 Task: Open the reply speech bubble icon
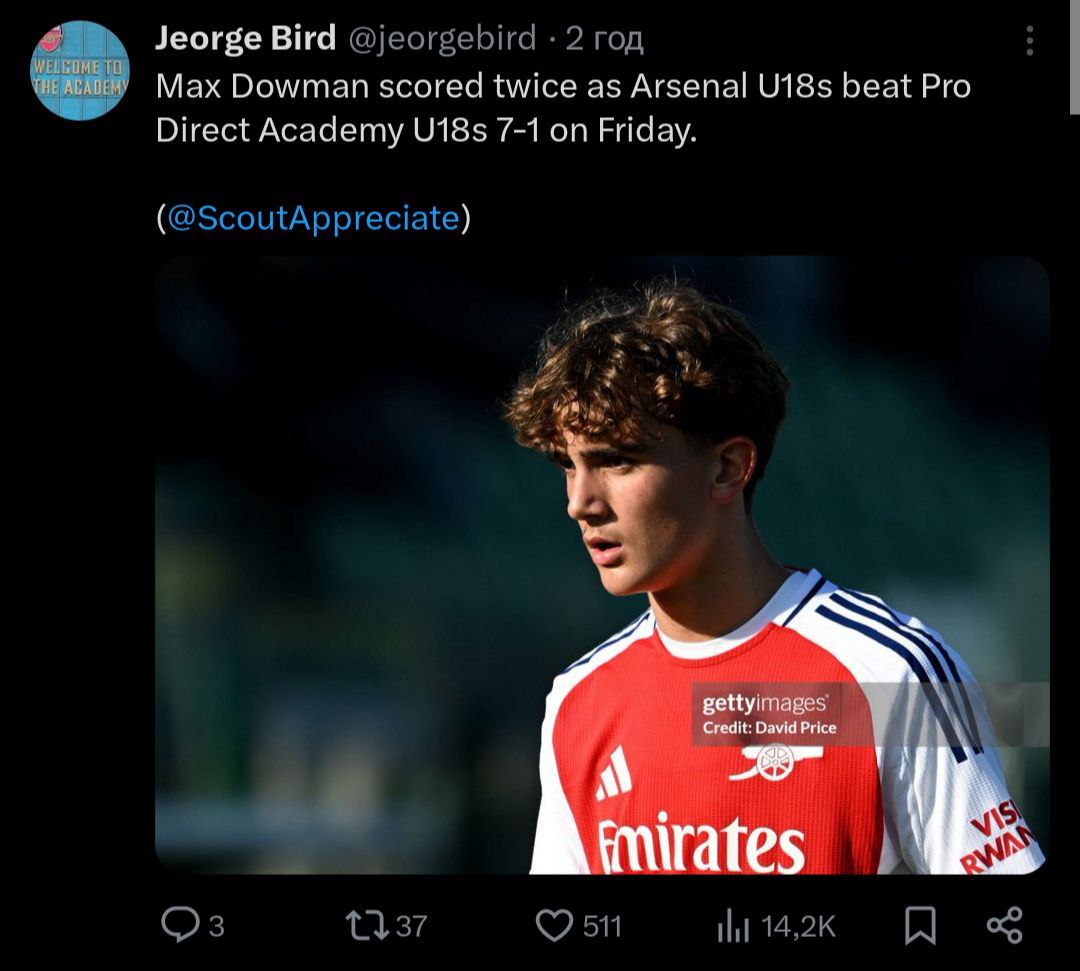180,925
